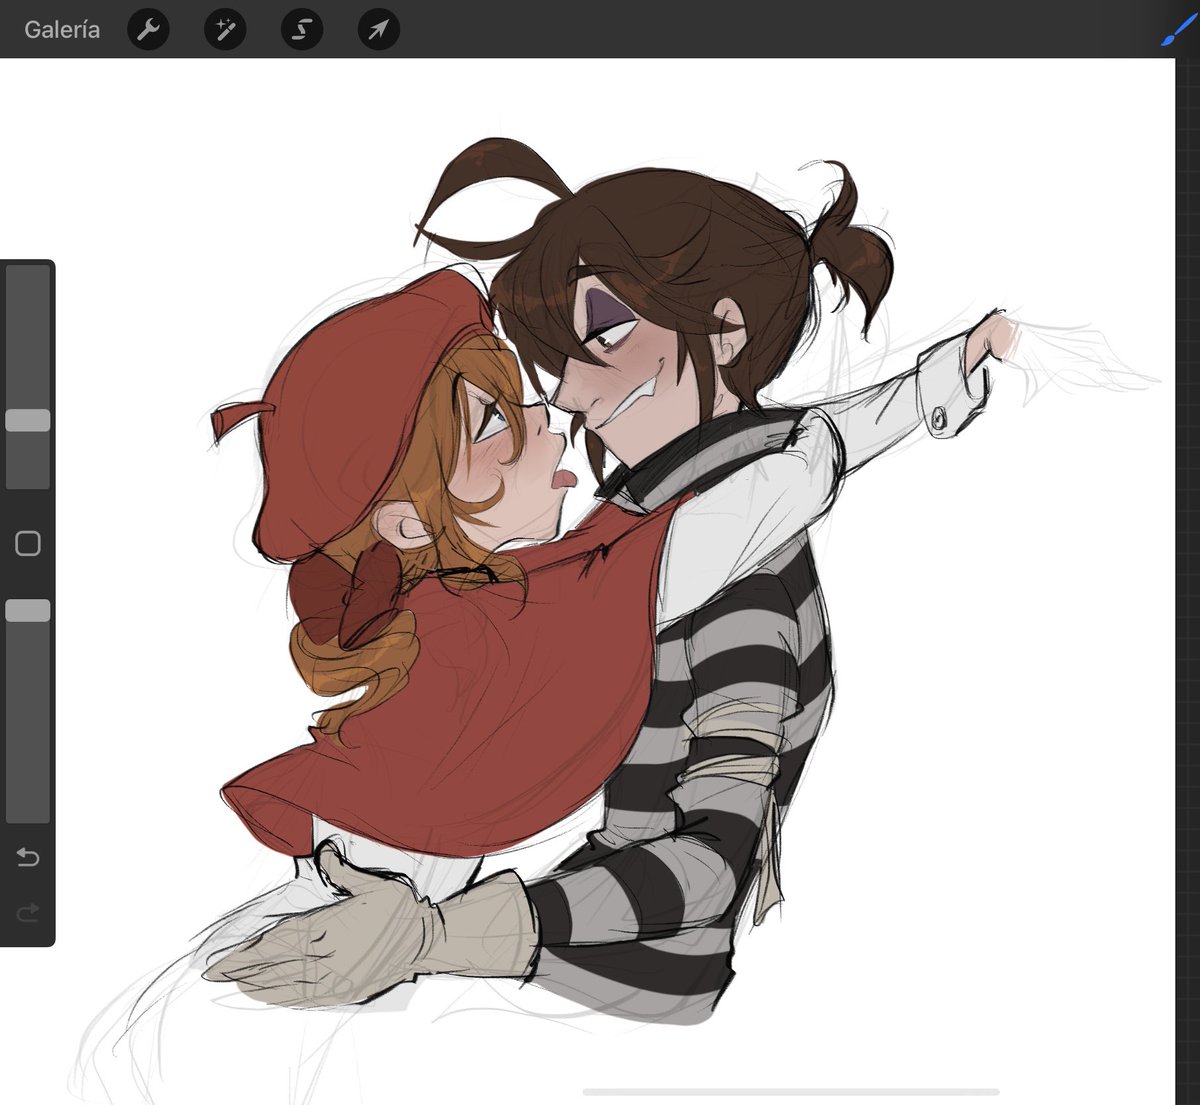Image resolution: width=1200 pixels, height=1105 pixels.
Task: Undo last stroke with the undo arrow
Action: click(x=28, y=857)
